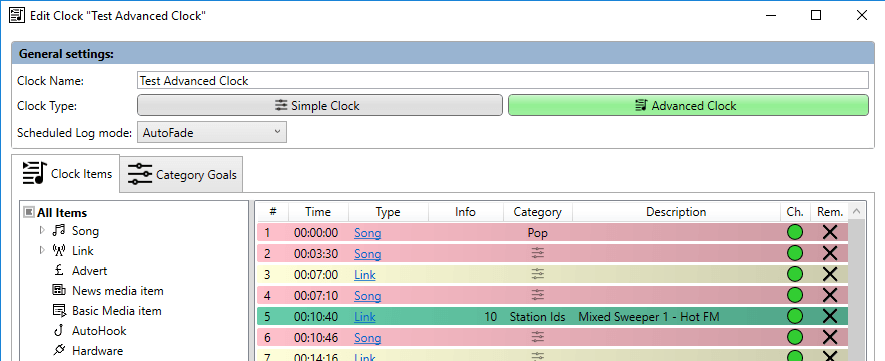Click the Pop category cell in row 1
Image resolution: width=885 pixels, height=361 pixels.
[x=537, y=233]
